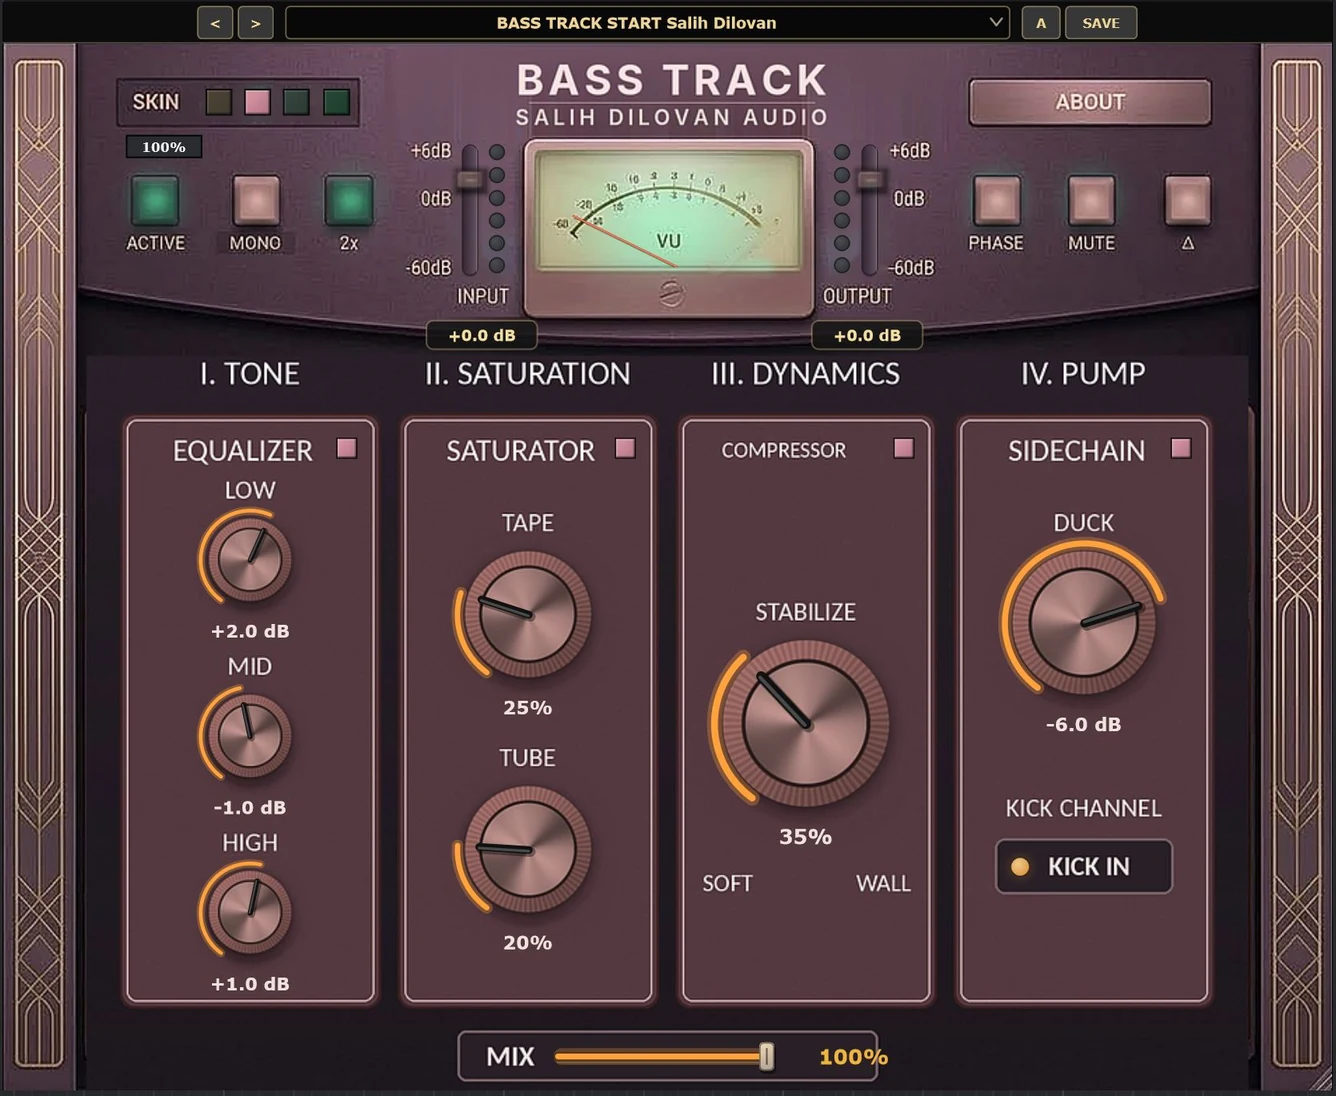Image resolution: width=1336 pixels, height=1096 pixels.
Task: Click the Output gain slider handle
Action: (x=871, y=179)
